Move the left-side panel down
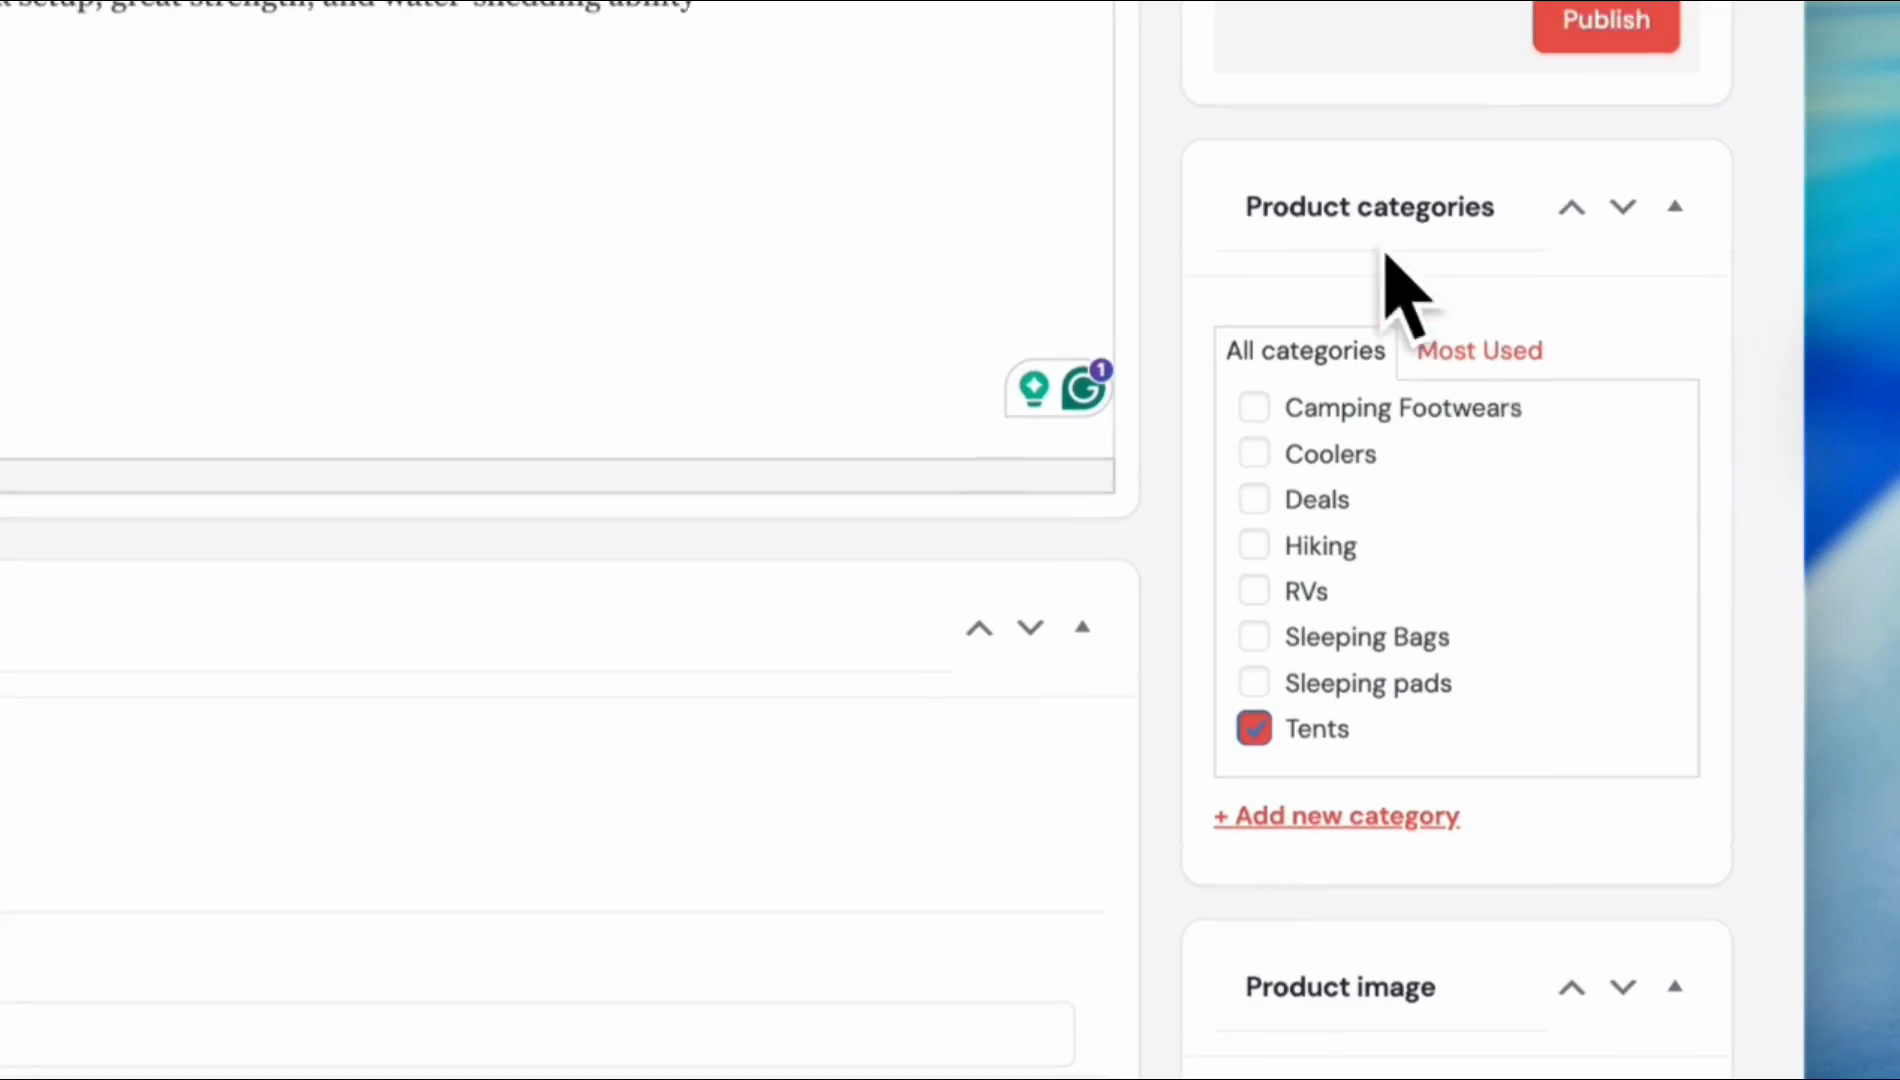The width and height of the screenshot is (1900, 1080). click(1030, 628)
